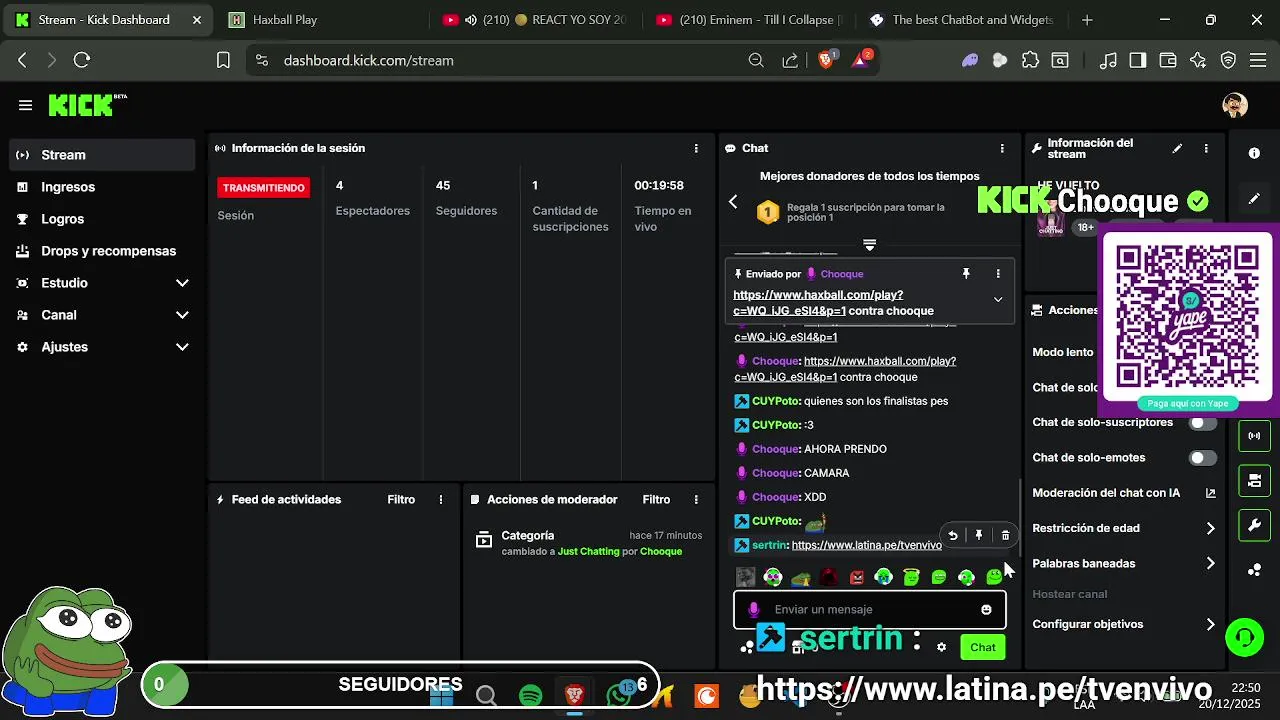Edit stream info with the pencil icon
This screenshot has width=1280, height=720.
(1177, 148)
